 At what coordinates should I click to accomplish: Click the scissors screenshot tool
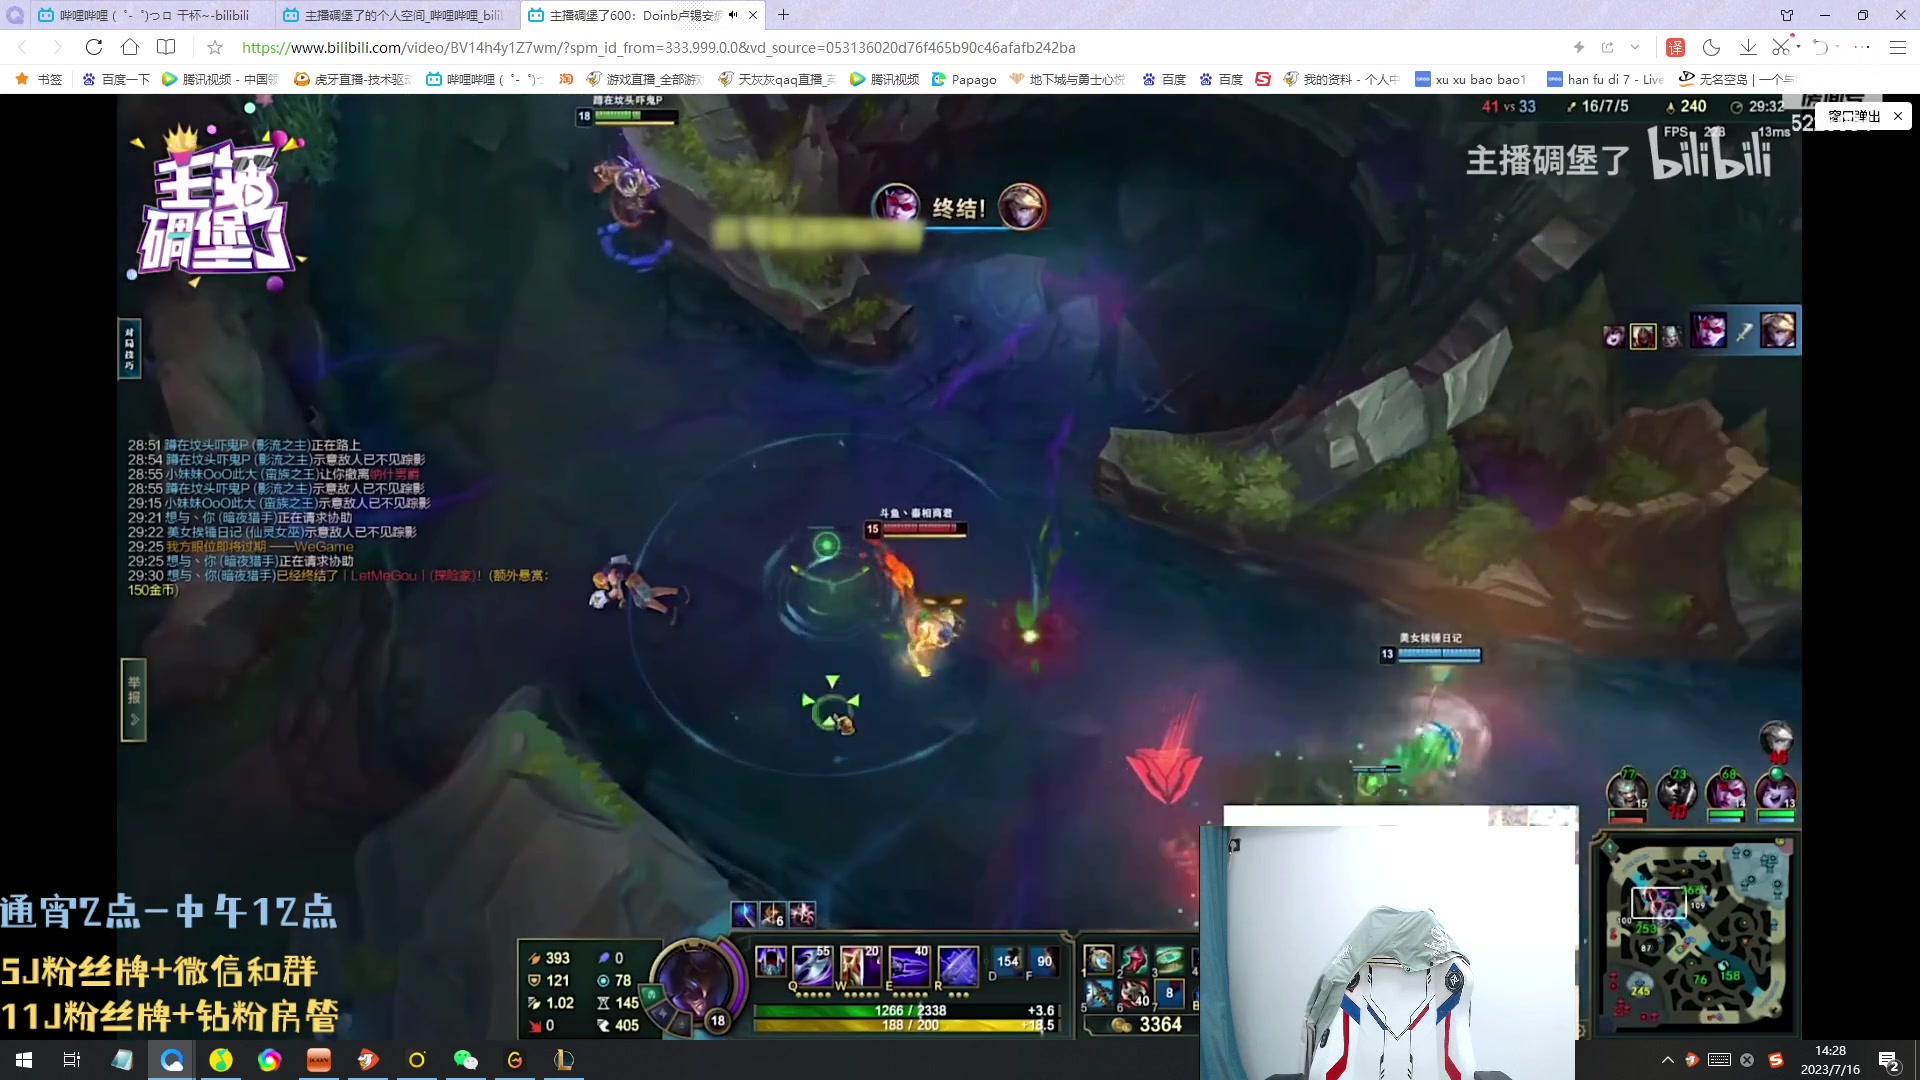click(1780, 47)
